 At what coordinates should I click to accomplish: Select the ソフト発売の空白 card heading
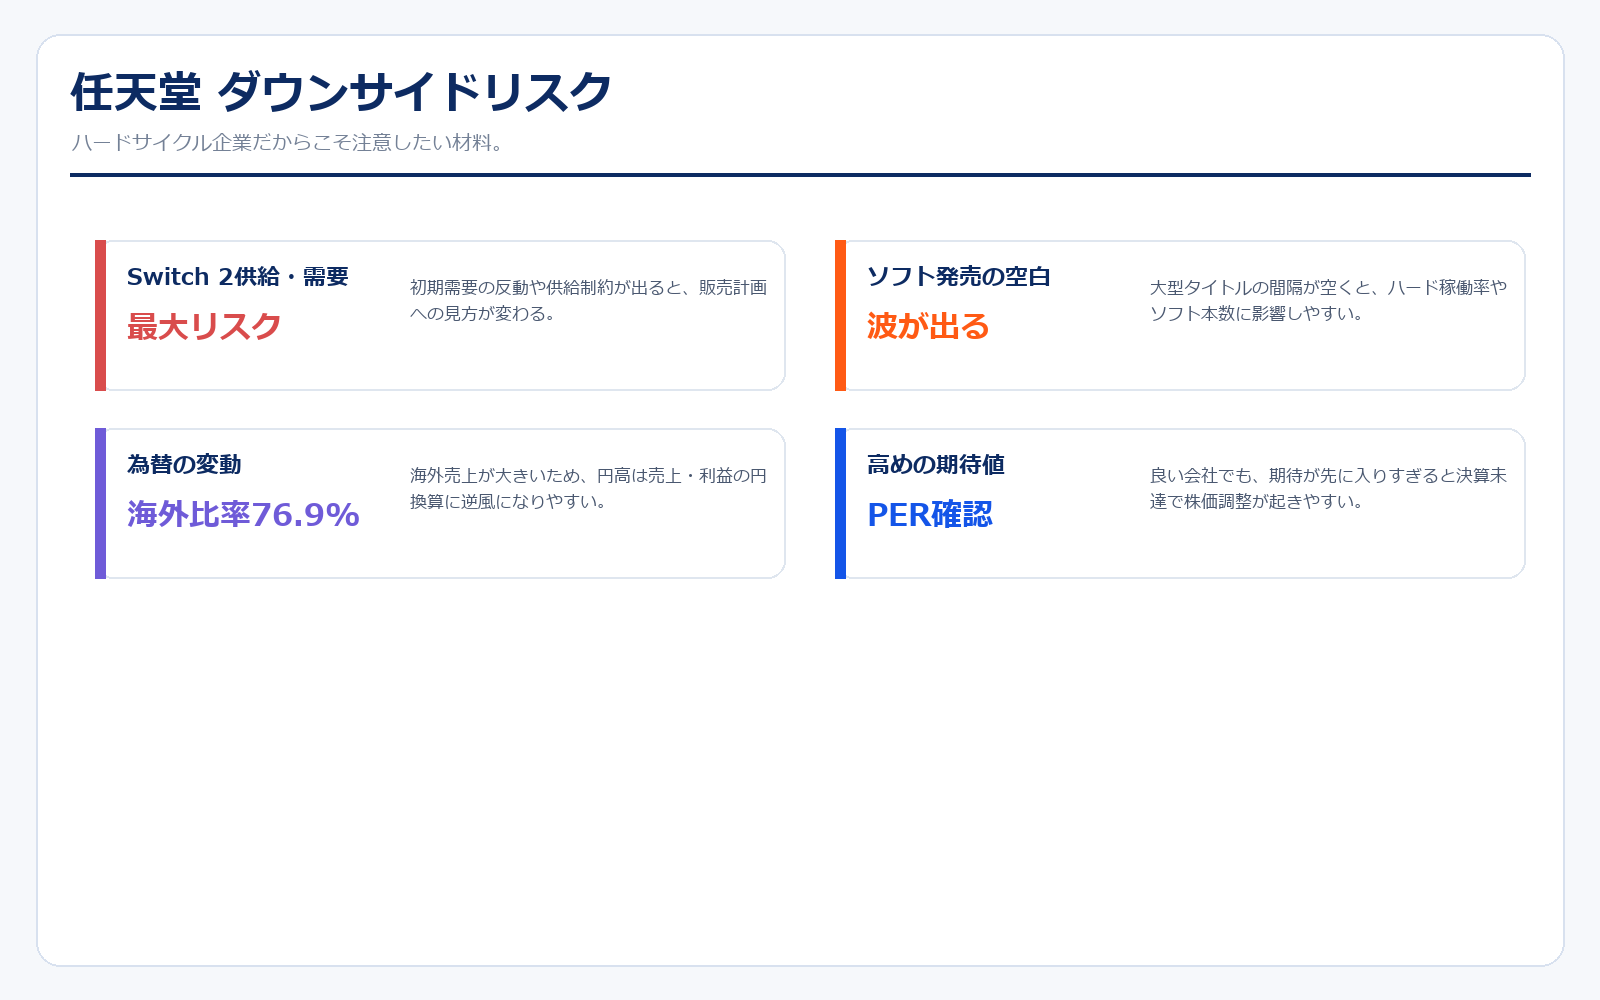point(959,276)
